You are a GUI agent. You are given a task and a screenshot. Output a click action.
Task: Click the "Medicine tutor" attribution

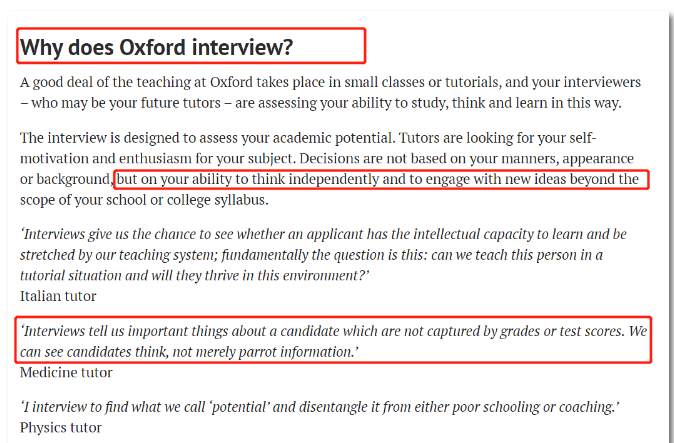tap(66, 372)
